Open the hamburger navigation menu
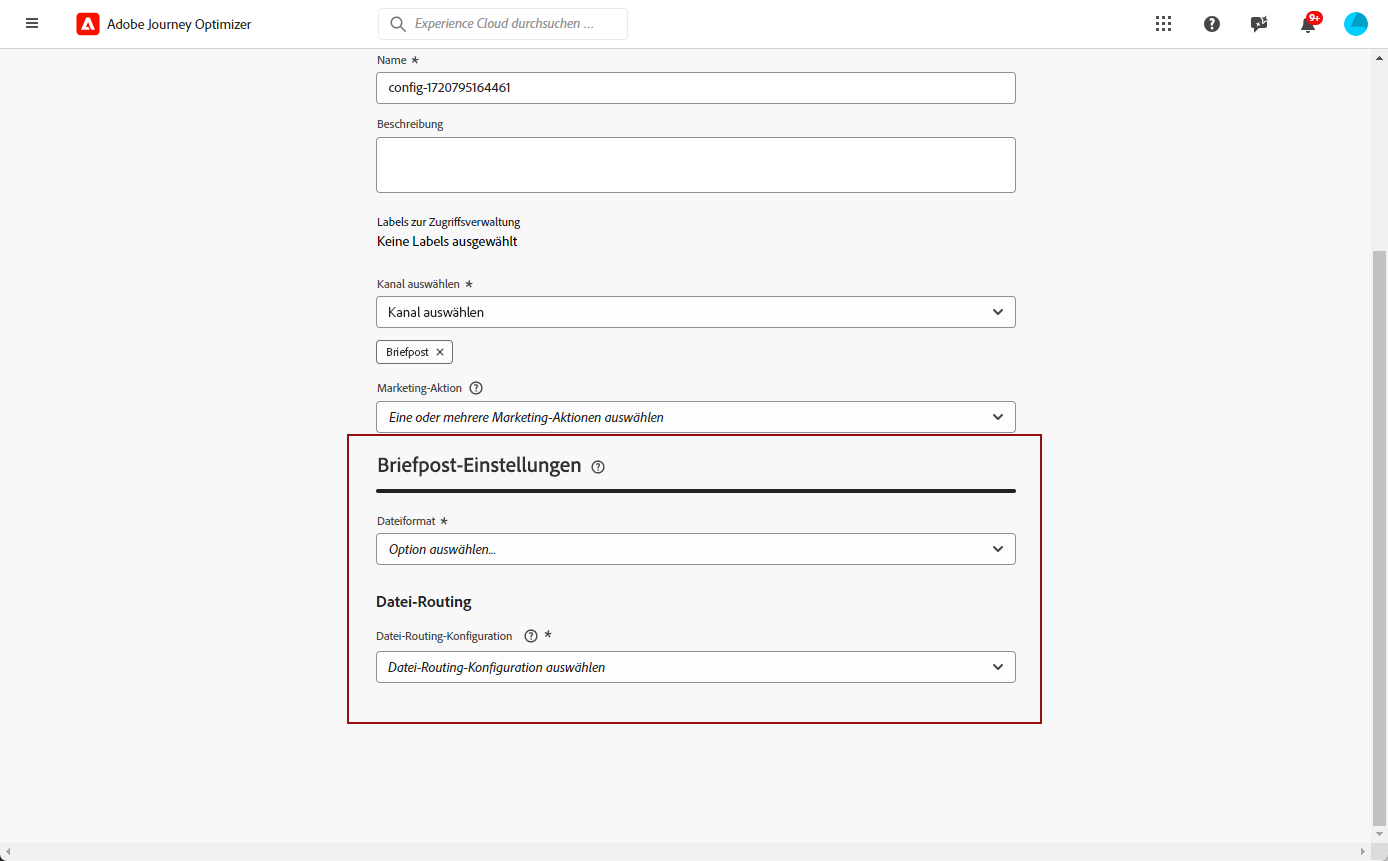 pos(32,23)
